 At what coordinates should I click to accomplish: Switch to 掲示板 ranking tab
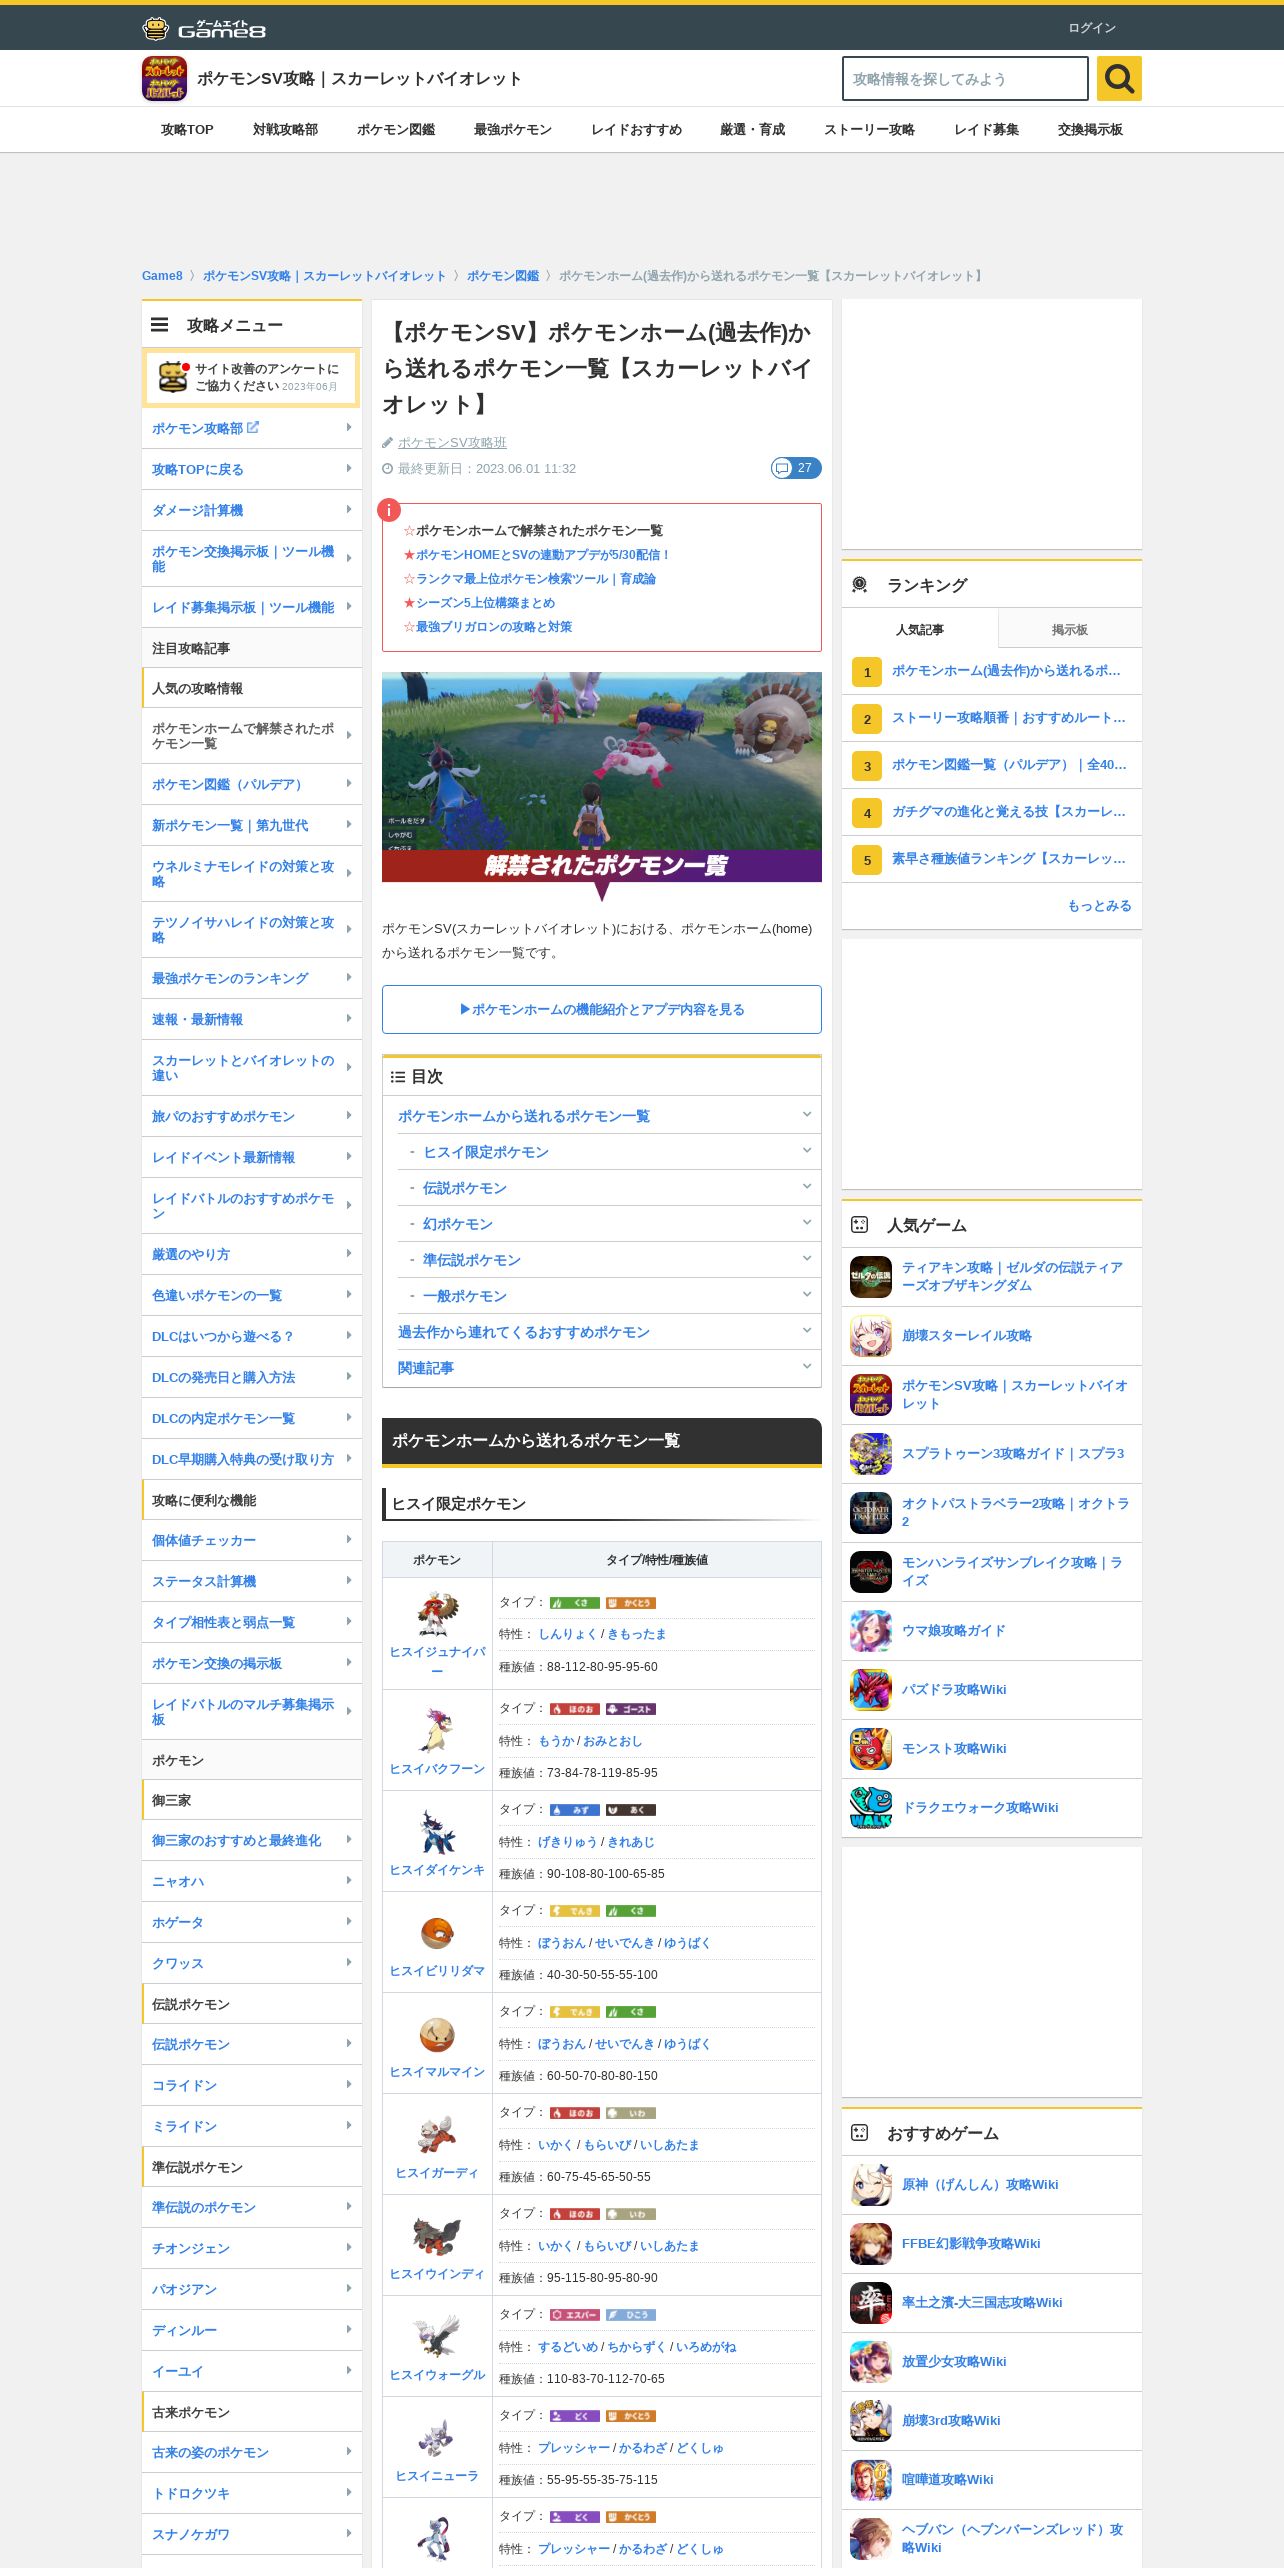point(1070,629)
